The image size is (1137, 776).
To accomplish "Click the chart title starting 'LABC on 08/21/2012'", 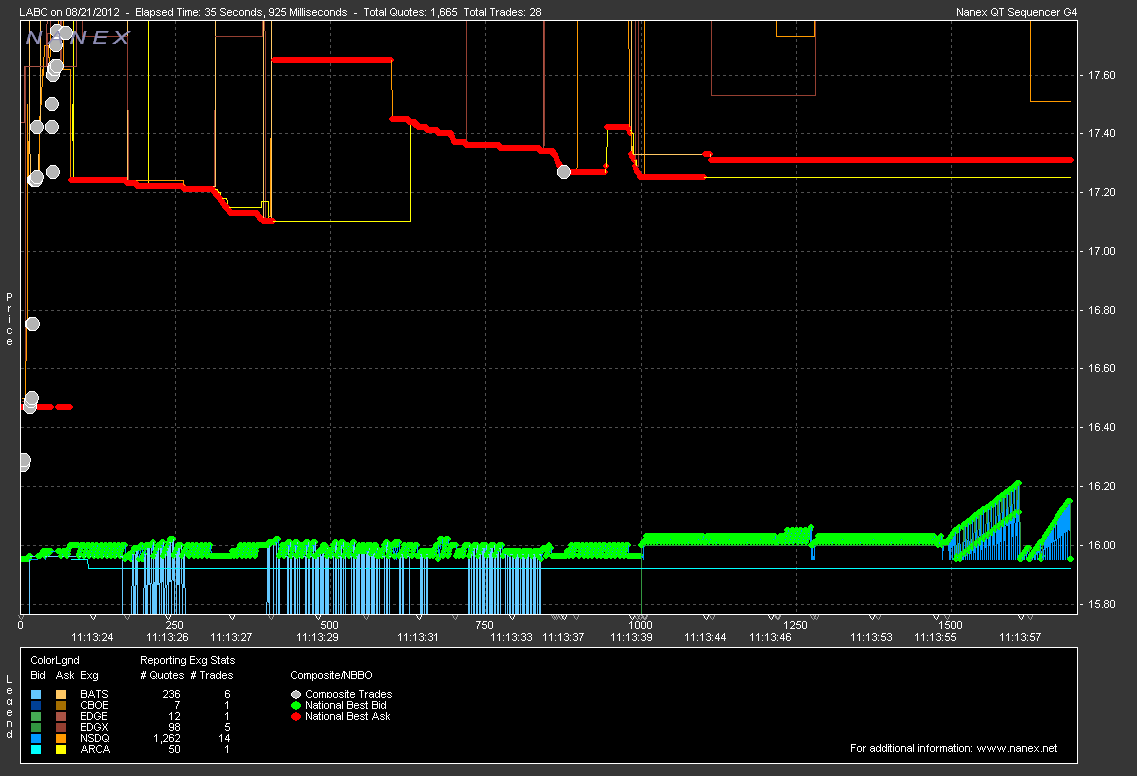I will click(280, 12).
